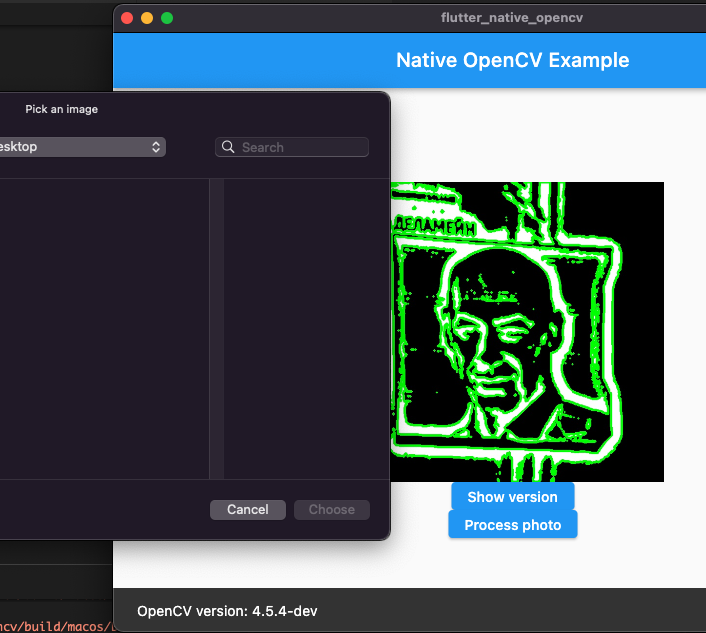Cancel the Pick an image dialog
The width and height of the screenshot is (706, 633).
tap(248, 510)
